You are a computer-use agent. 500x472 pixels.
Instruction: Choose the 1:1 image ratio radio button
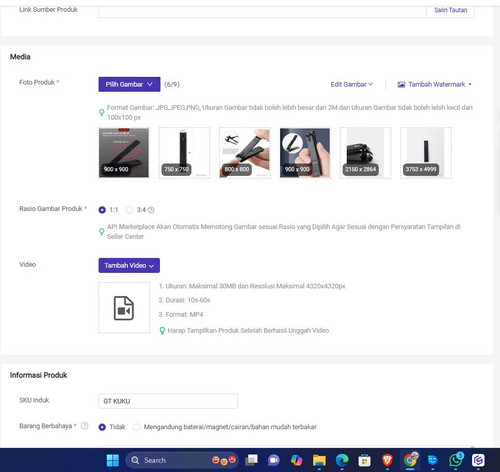(x=102, y=210)
